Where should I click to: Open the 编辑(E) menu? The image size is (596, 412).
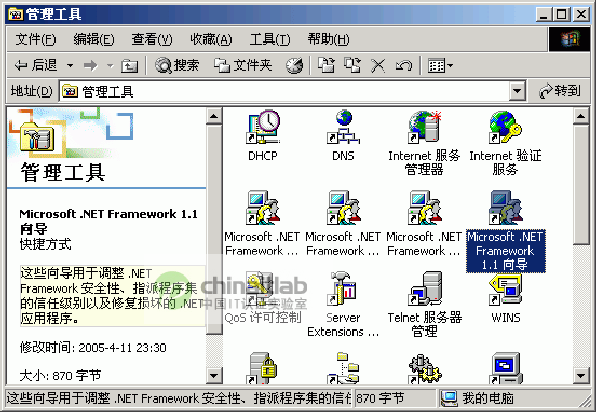click(x=94, y=39)
